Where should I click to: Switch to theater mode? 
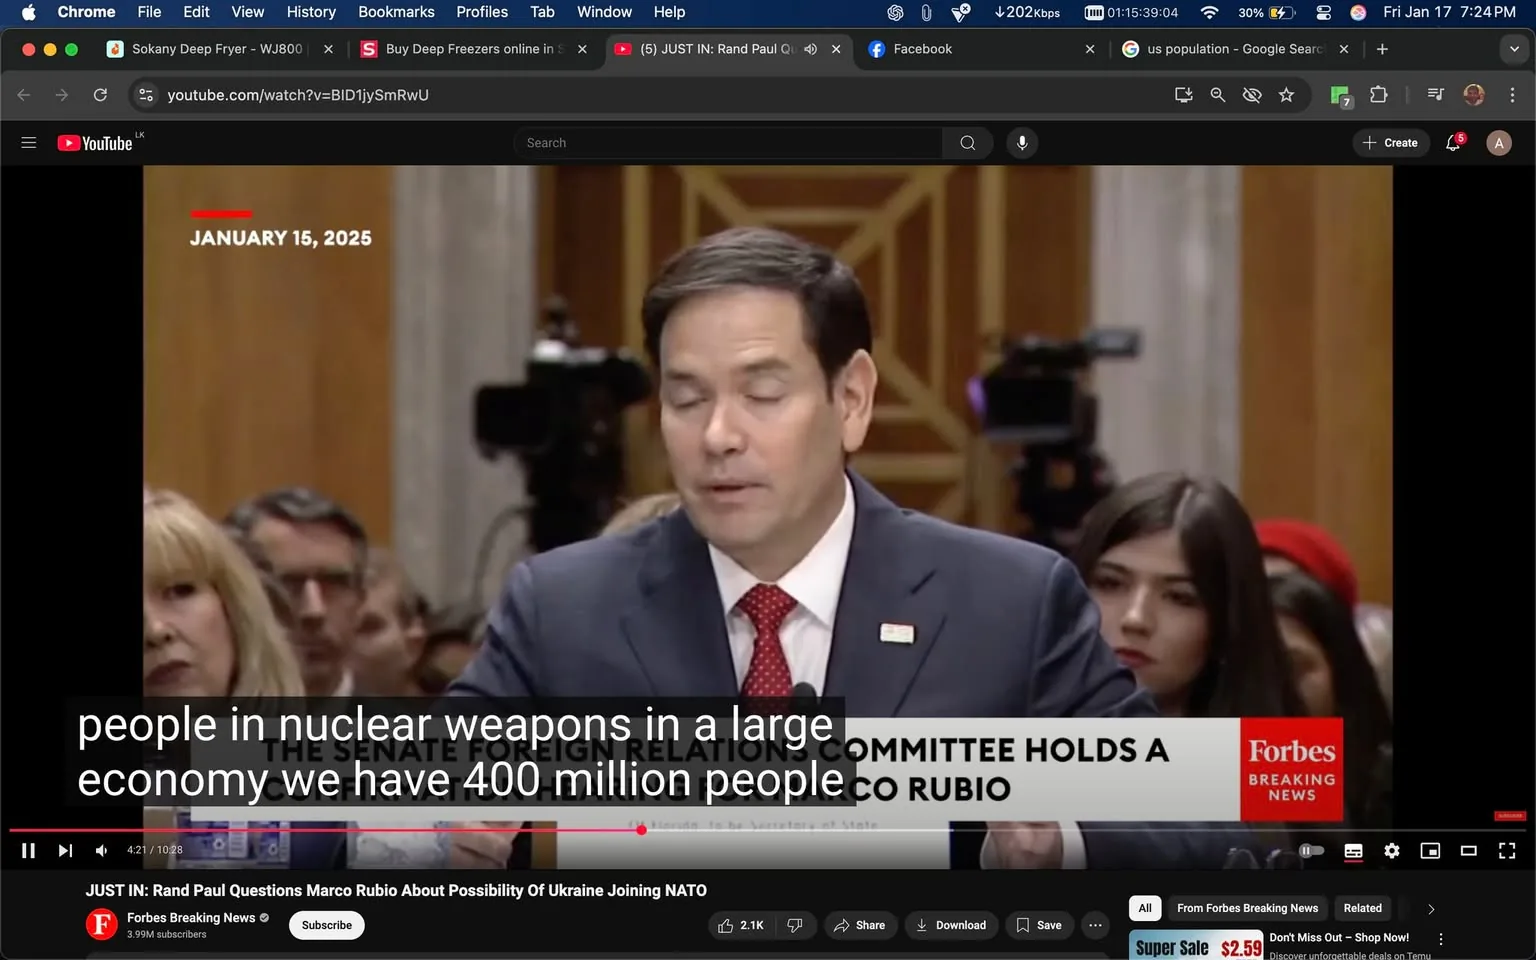tap(1468, 850)
